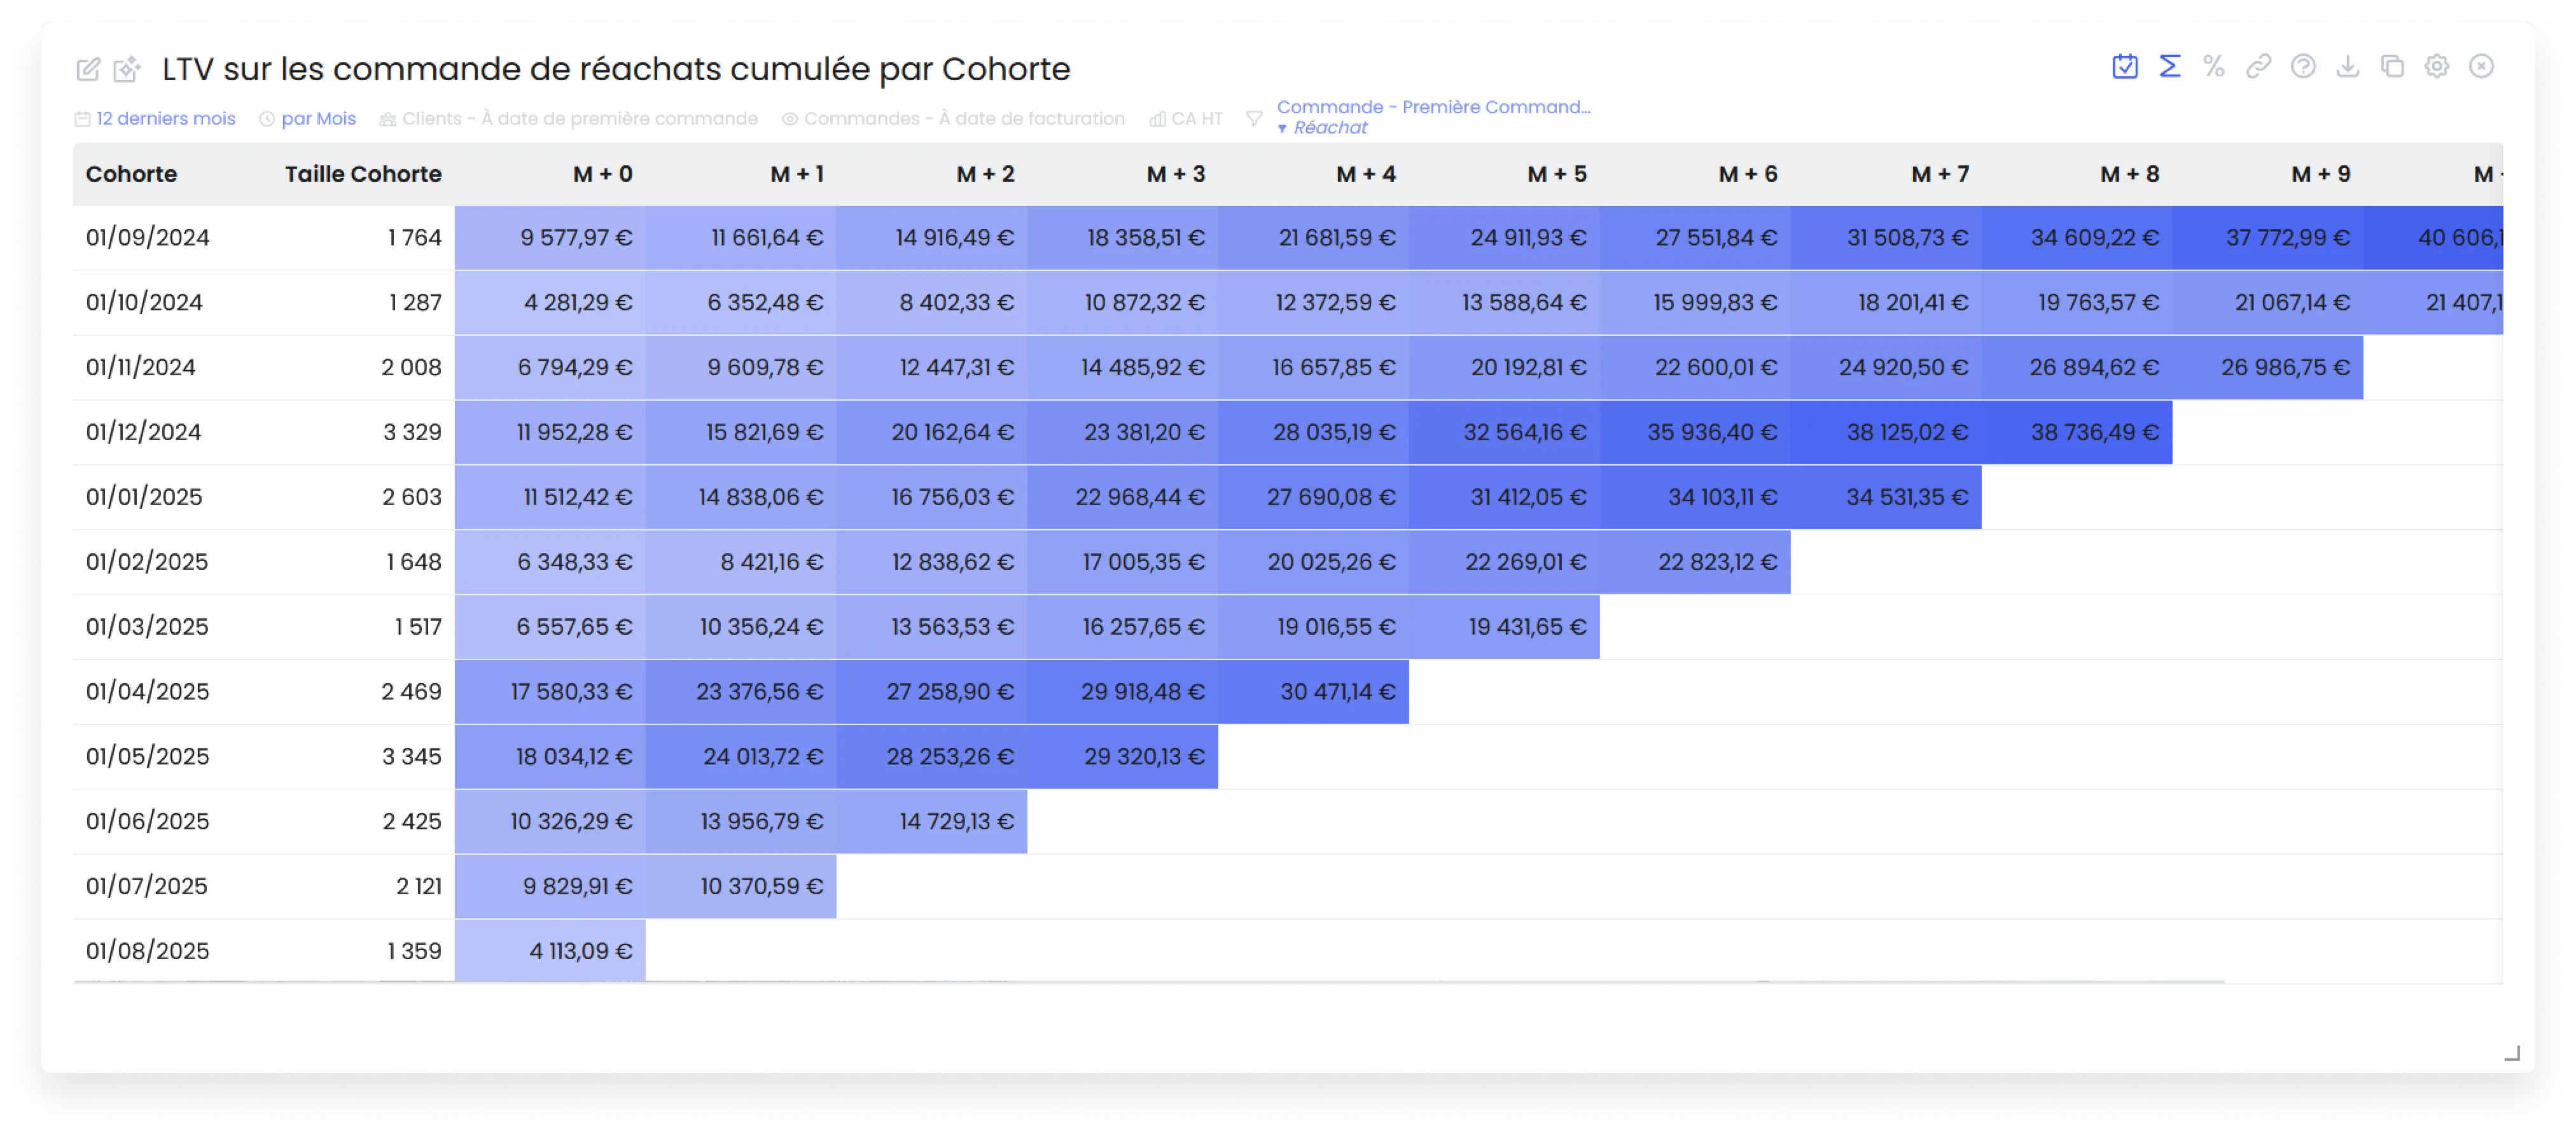Toggle the sigma totals icon
Image resolution: width=2576 pixels, height=1134 pixels.
tap(2169, 67)
